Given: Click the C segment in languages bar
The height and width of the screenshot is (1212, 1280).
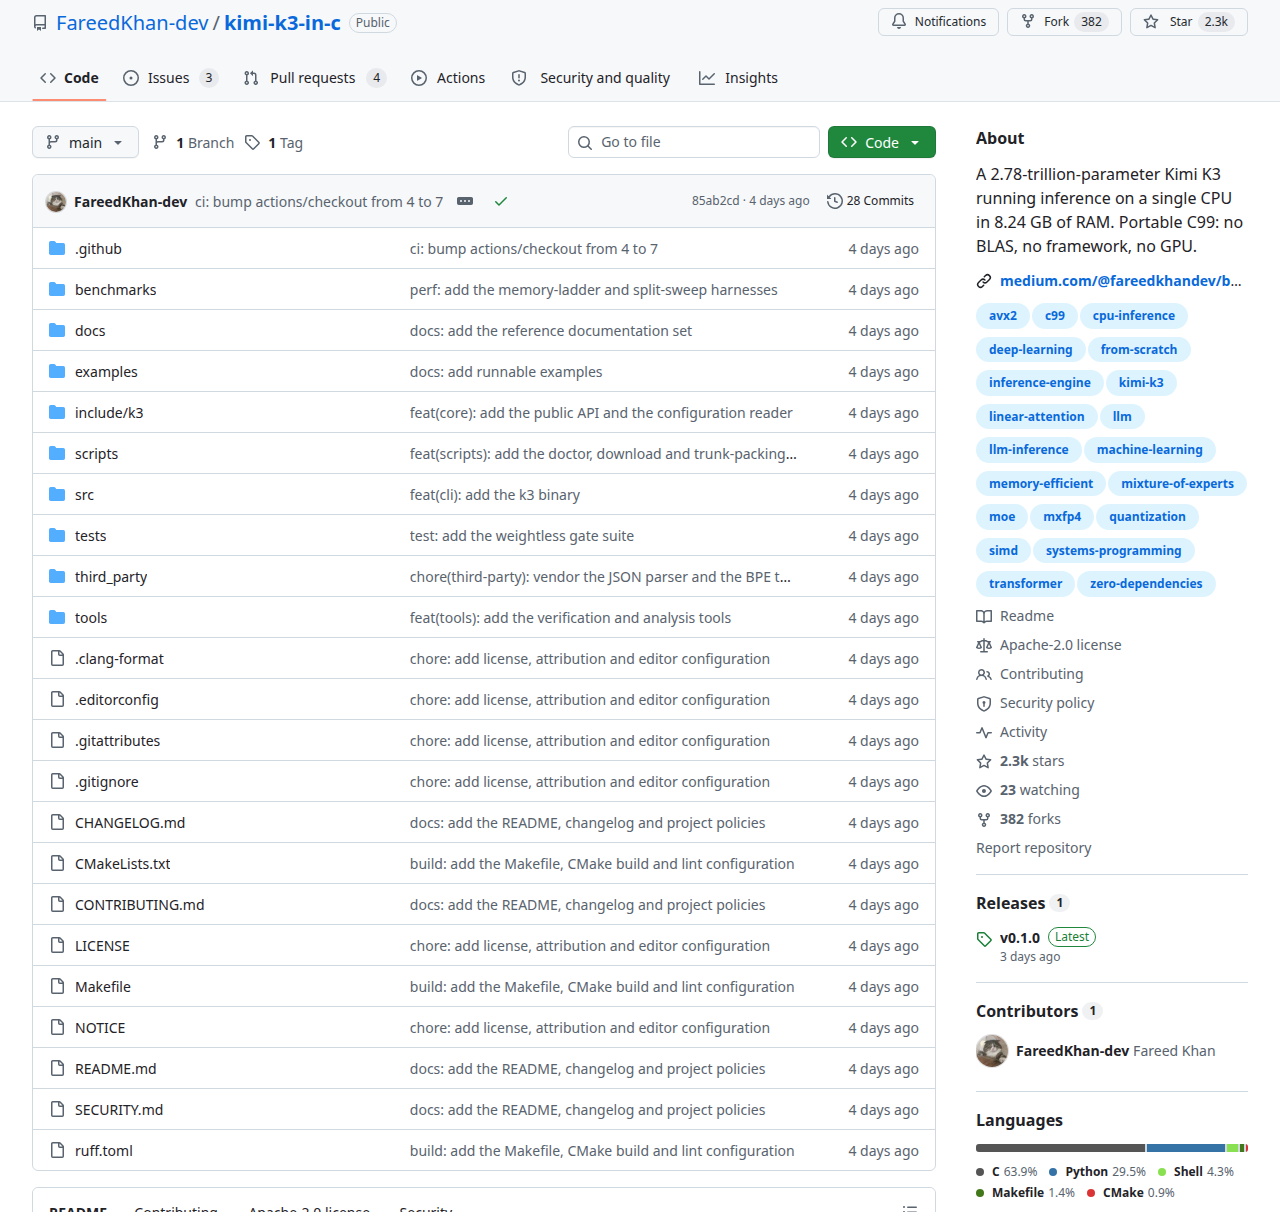Looking at the screenshot, I should click(1060, 1148).
